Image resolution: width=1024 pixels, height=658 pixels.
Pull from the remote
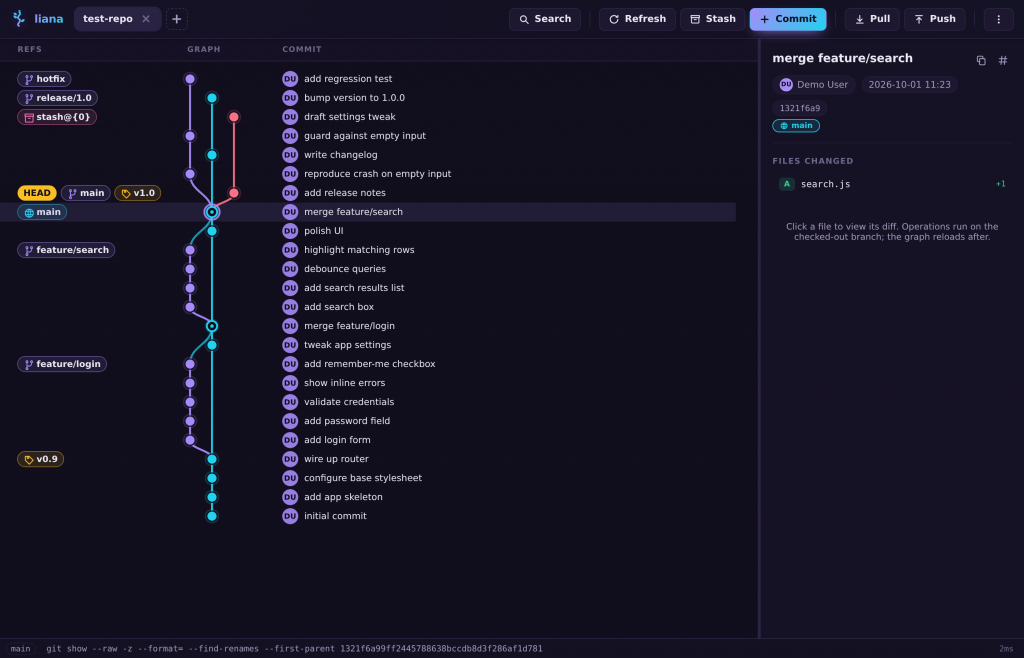pos(872,19)
